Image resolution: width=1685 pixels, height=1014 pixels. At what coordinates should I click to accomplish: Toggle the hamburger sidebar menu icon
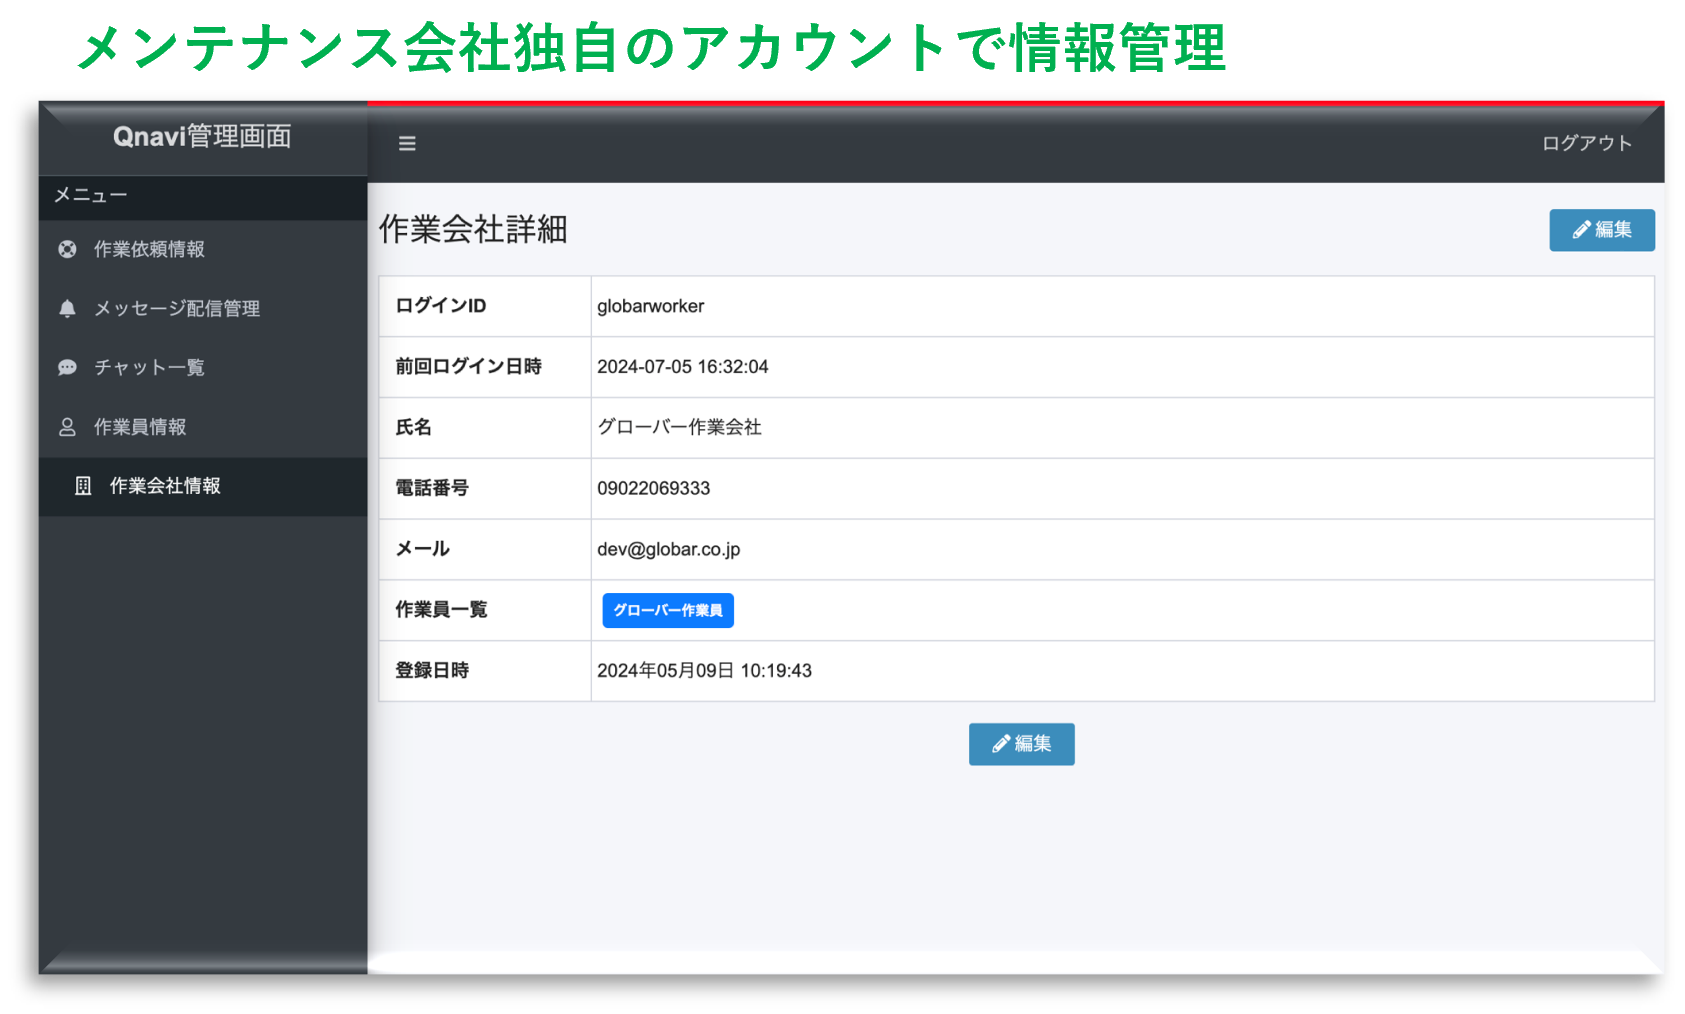[x=407, y=144]
